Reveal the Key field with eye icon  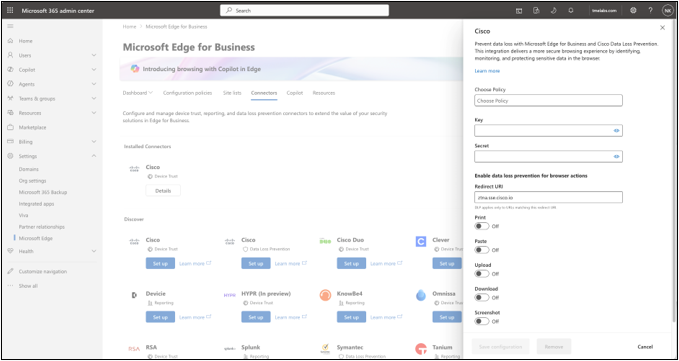(x=616, y=130)
